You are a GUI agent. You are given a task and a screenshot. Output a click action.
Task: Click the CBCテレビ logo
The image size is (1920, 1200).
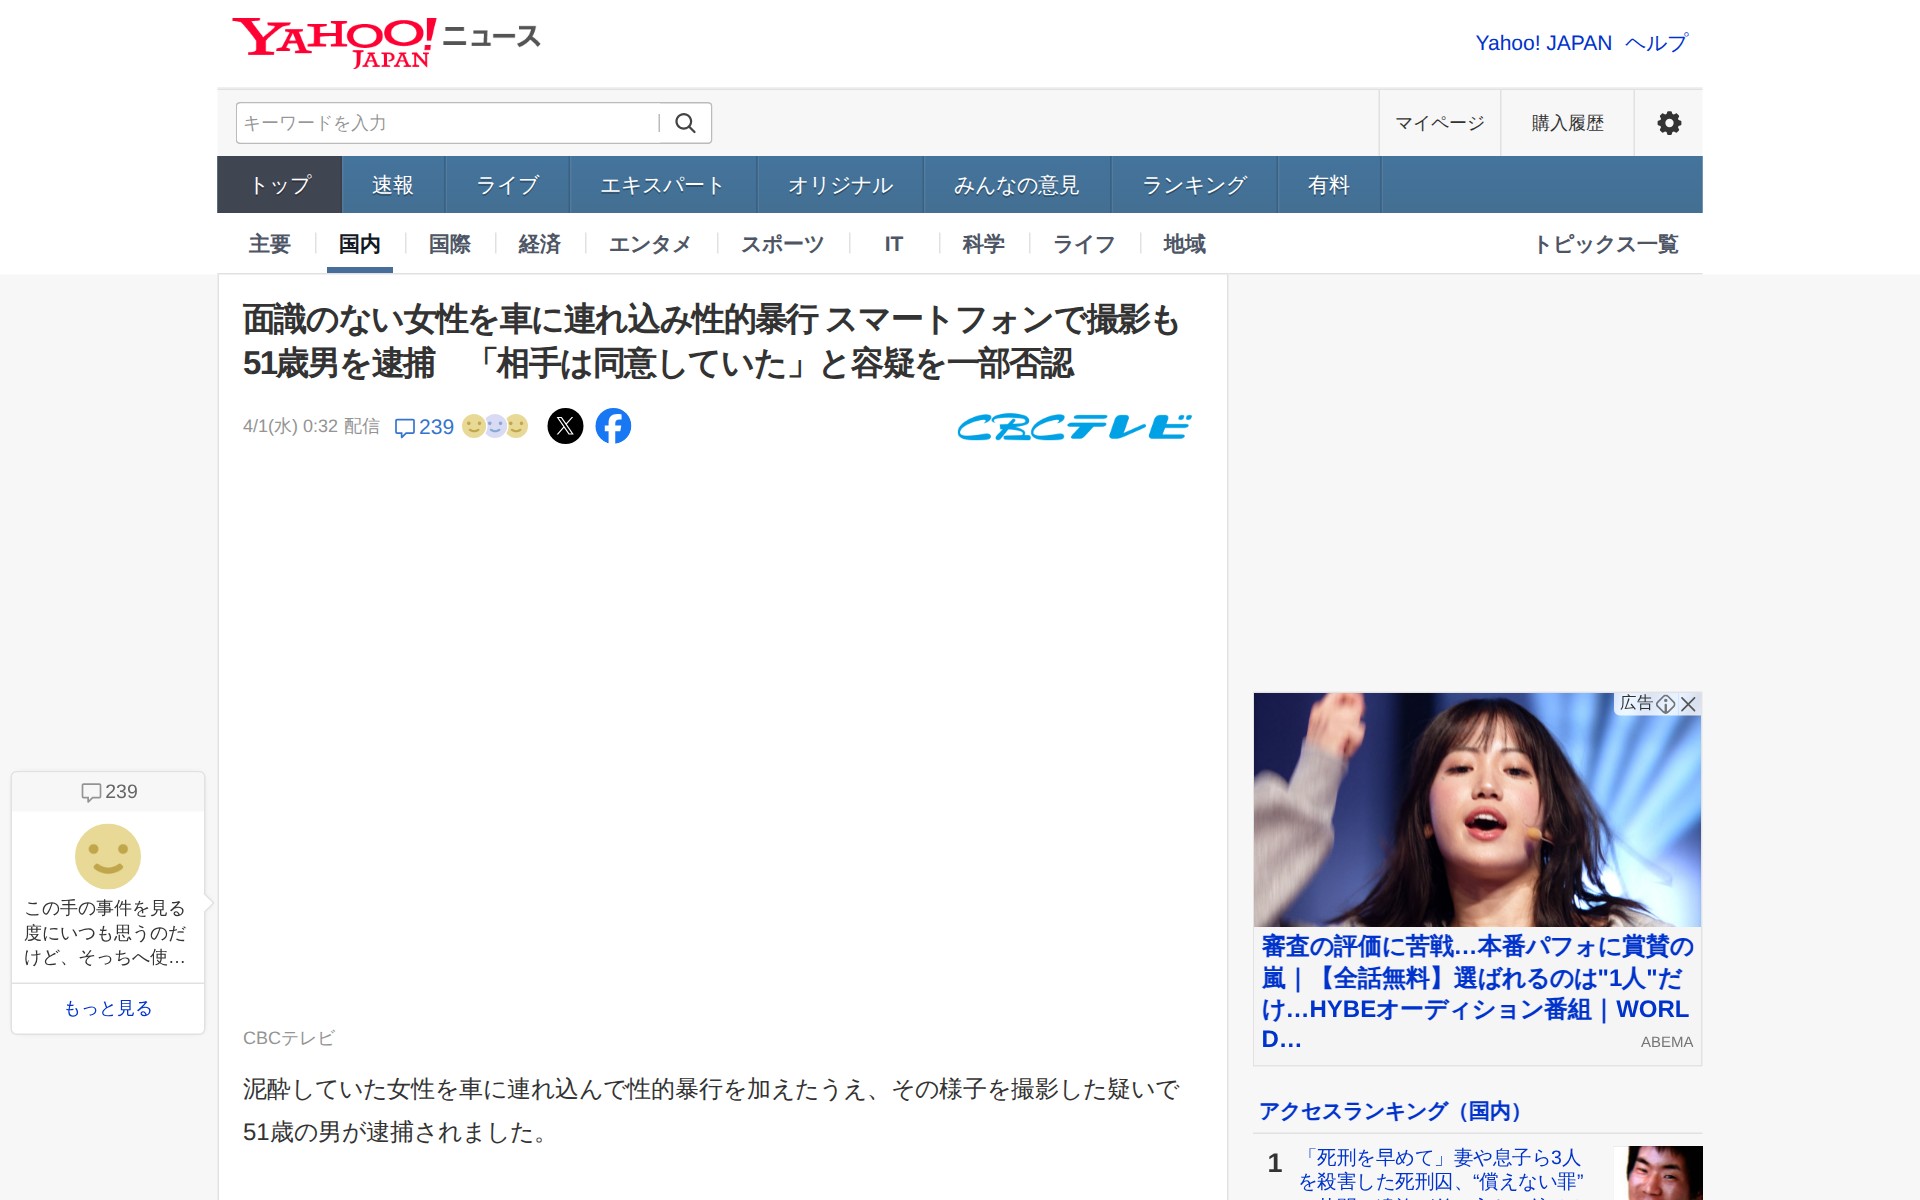point(1074,427)
